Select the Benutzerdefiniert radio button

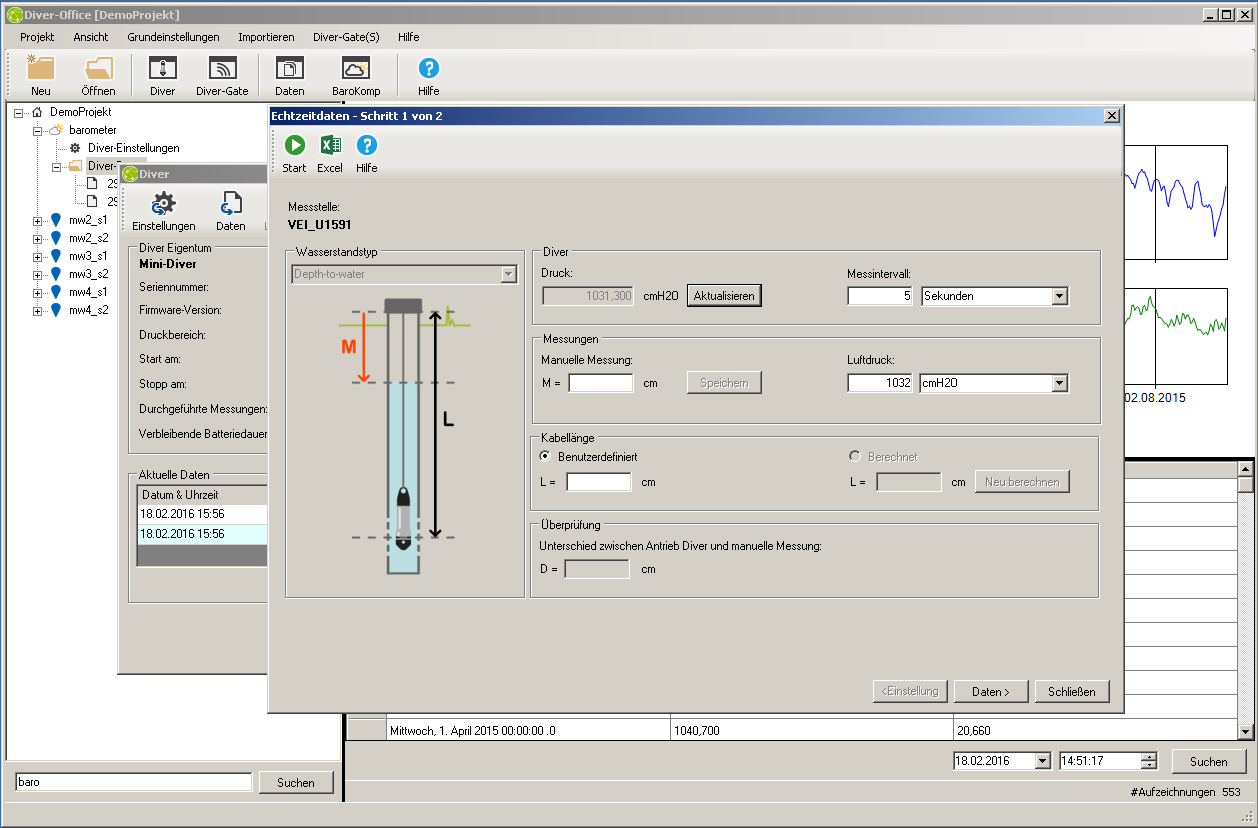tap(545, 456)
